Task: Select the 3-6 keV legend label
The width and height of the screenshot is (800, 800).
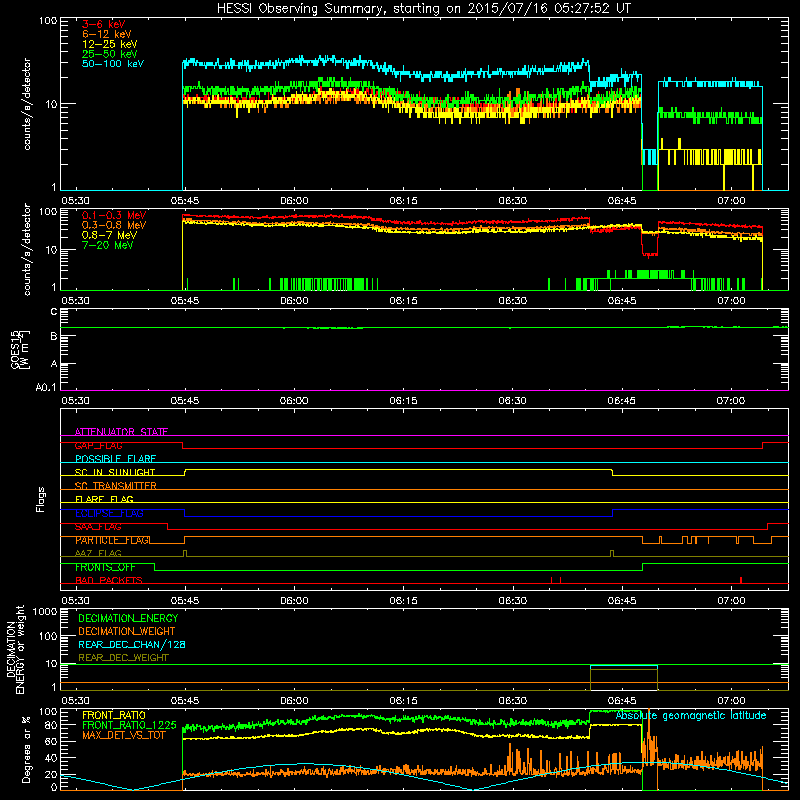Action: [103, 24]
